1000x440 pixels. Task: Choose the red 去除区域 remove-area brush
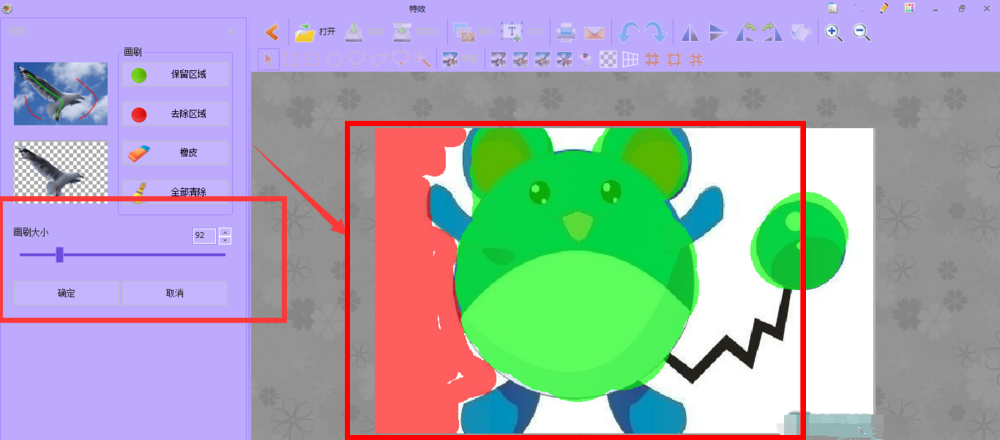(175, 114)
